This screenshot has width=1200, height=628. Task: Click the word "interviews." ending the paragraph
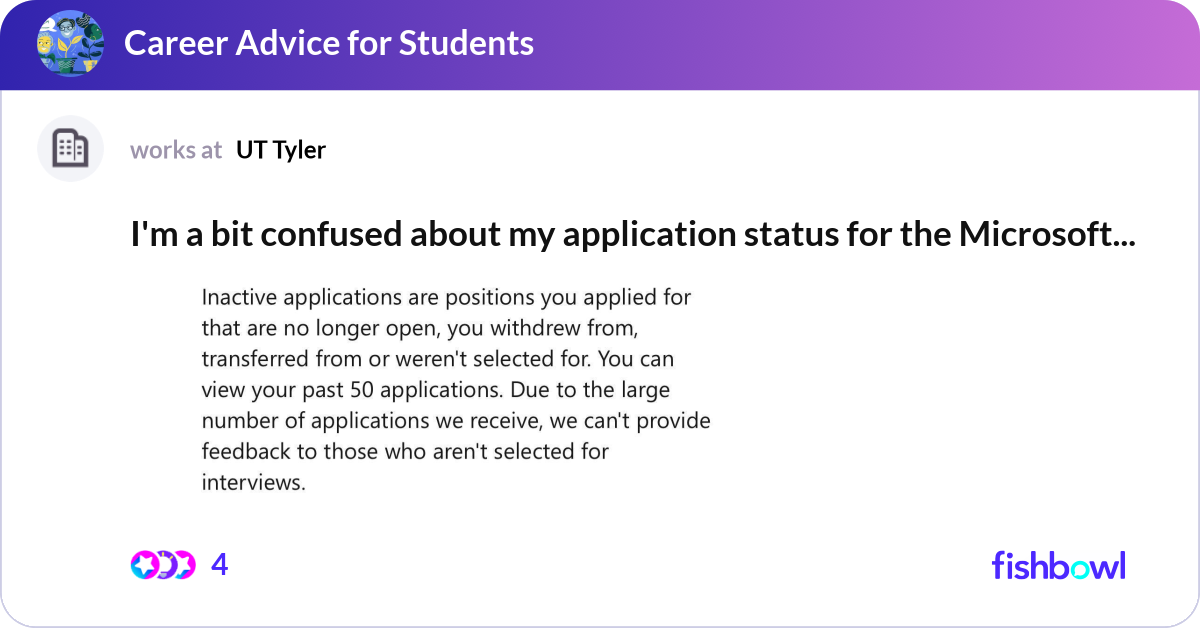(253, 482)
